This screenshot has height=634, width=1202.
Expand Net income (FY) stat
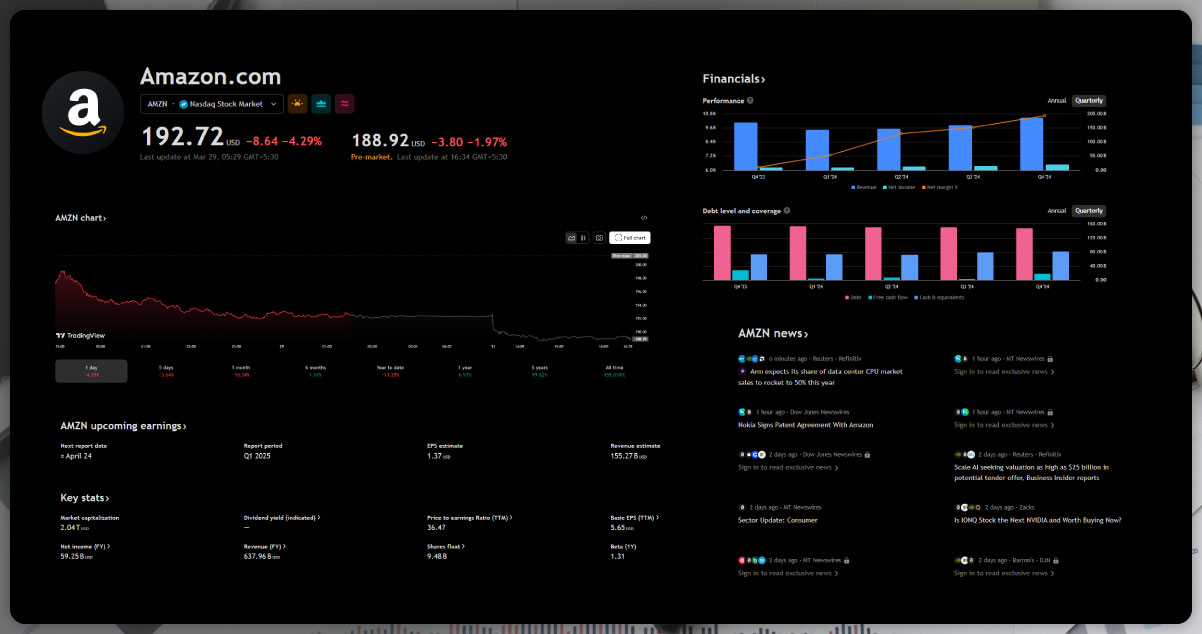click(x=85, y=546)
